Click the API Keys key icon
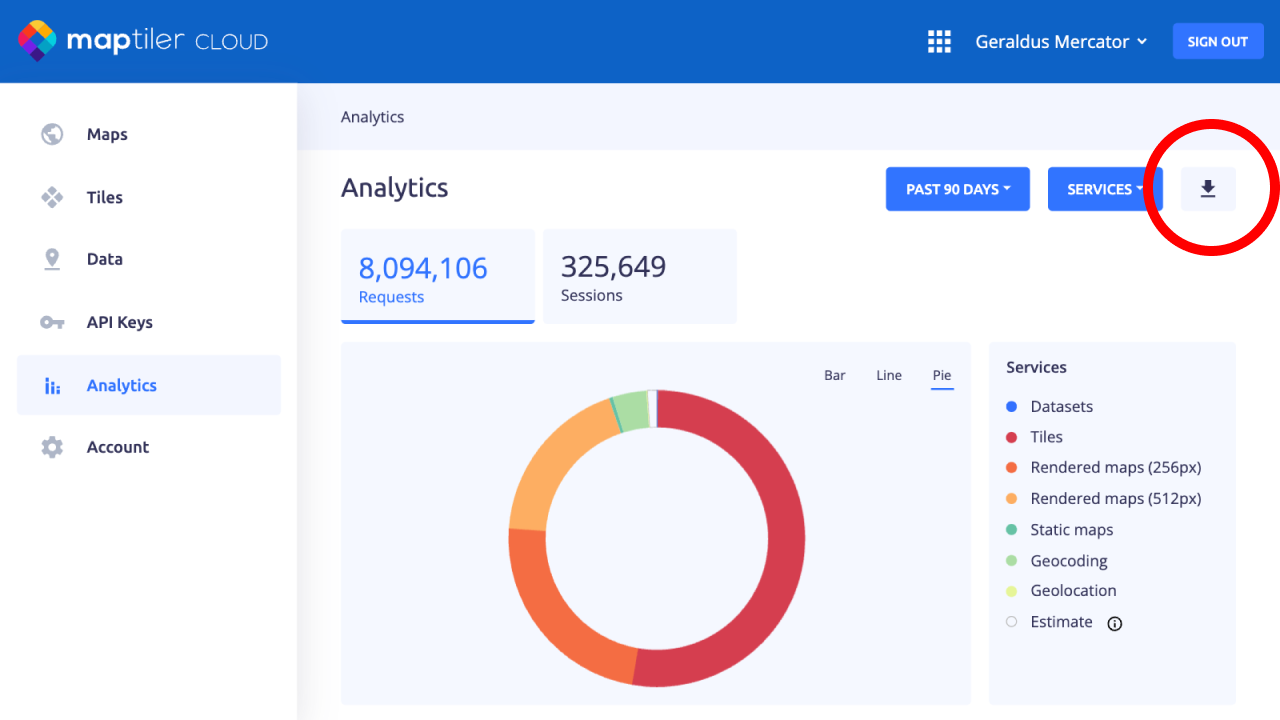The width and height of the screenshot is (1280, 720). tap(52, 322)
